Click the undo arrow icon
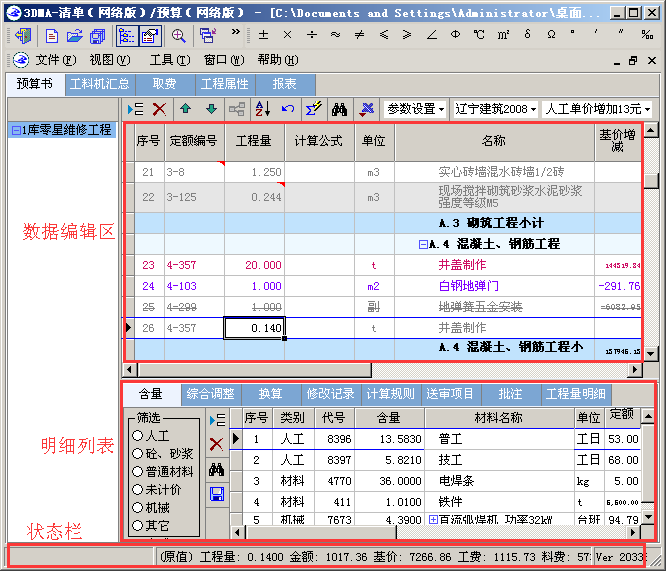666x571 pixels. click(288, 109)
